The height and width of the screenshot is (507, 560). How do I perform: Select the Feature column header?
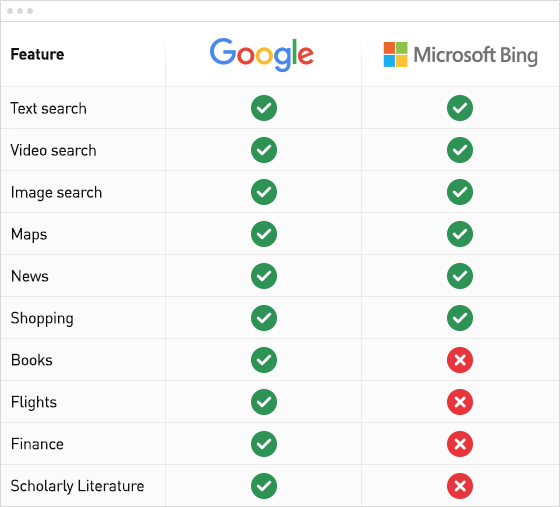pos(38,54)
